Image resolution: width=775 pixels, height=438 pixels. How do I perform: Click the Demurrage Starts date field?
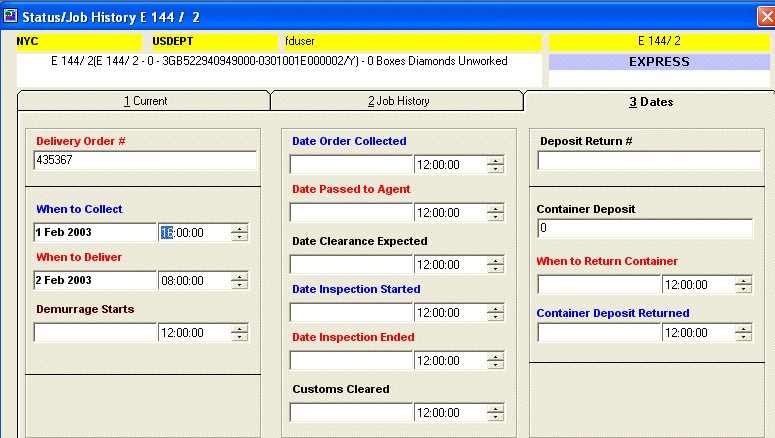[95, 332]
